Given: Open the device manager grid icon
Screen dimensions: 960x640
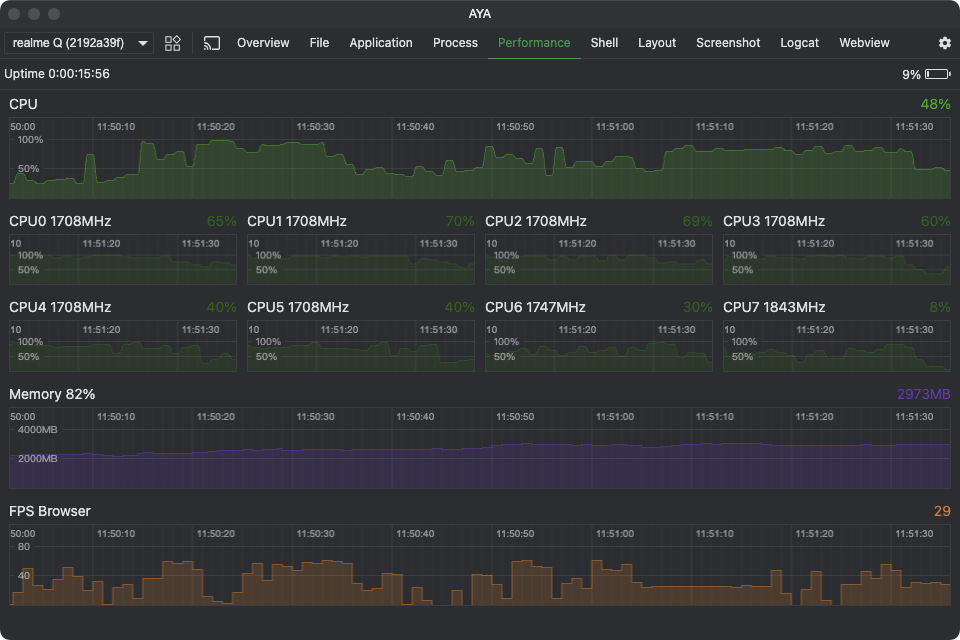Looking at the screenshot, I should coord(173,43).
